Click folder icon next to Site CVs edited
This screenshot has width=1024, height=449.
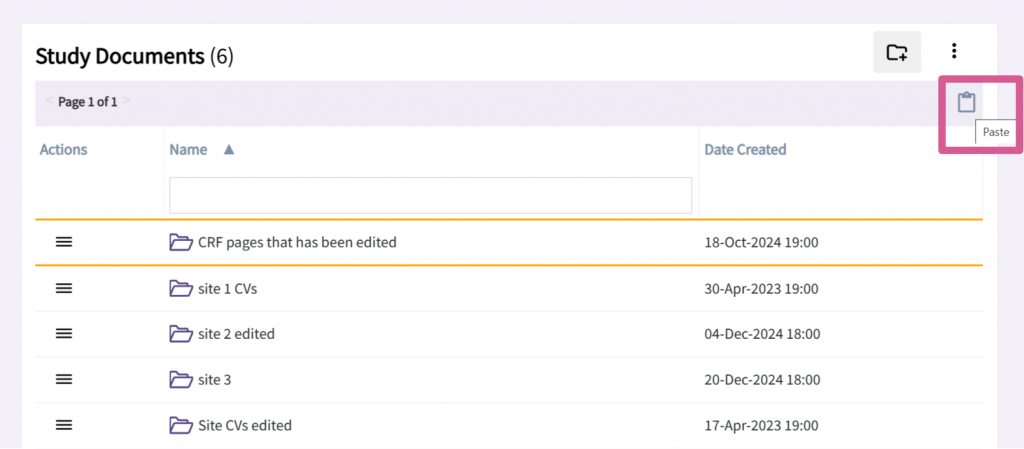pos(181,425)
